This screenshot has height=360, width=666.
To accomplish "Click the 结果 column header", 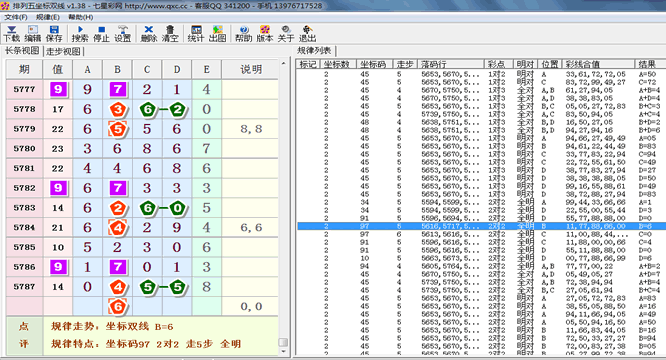I will 650,64.
